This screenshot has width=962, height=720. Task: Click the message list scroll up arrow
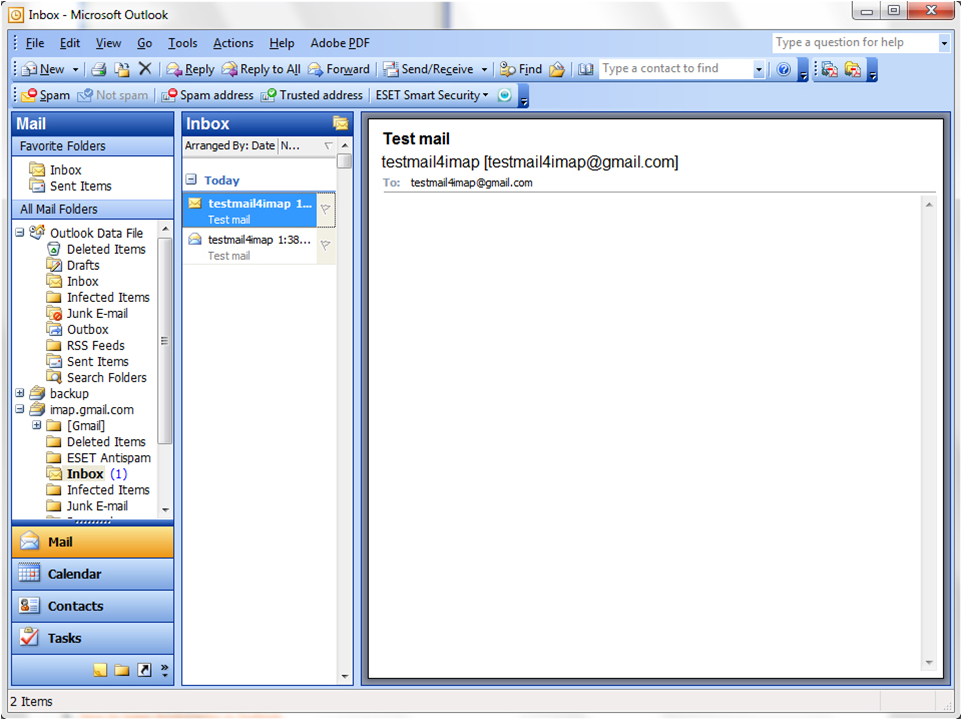345,145
